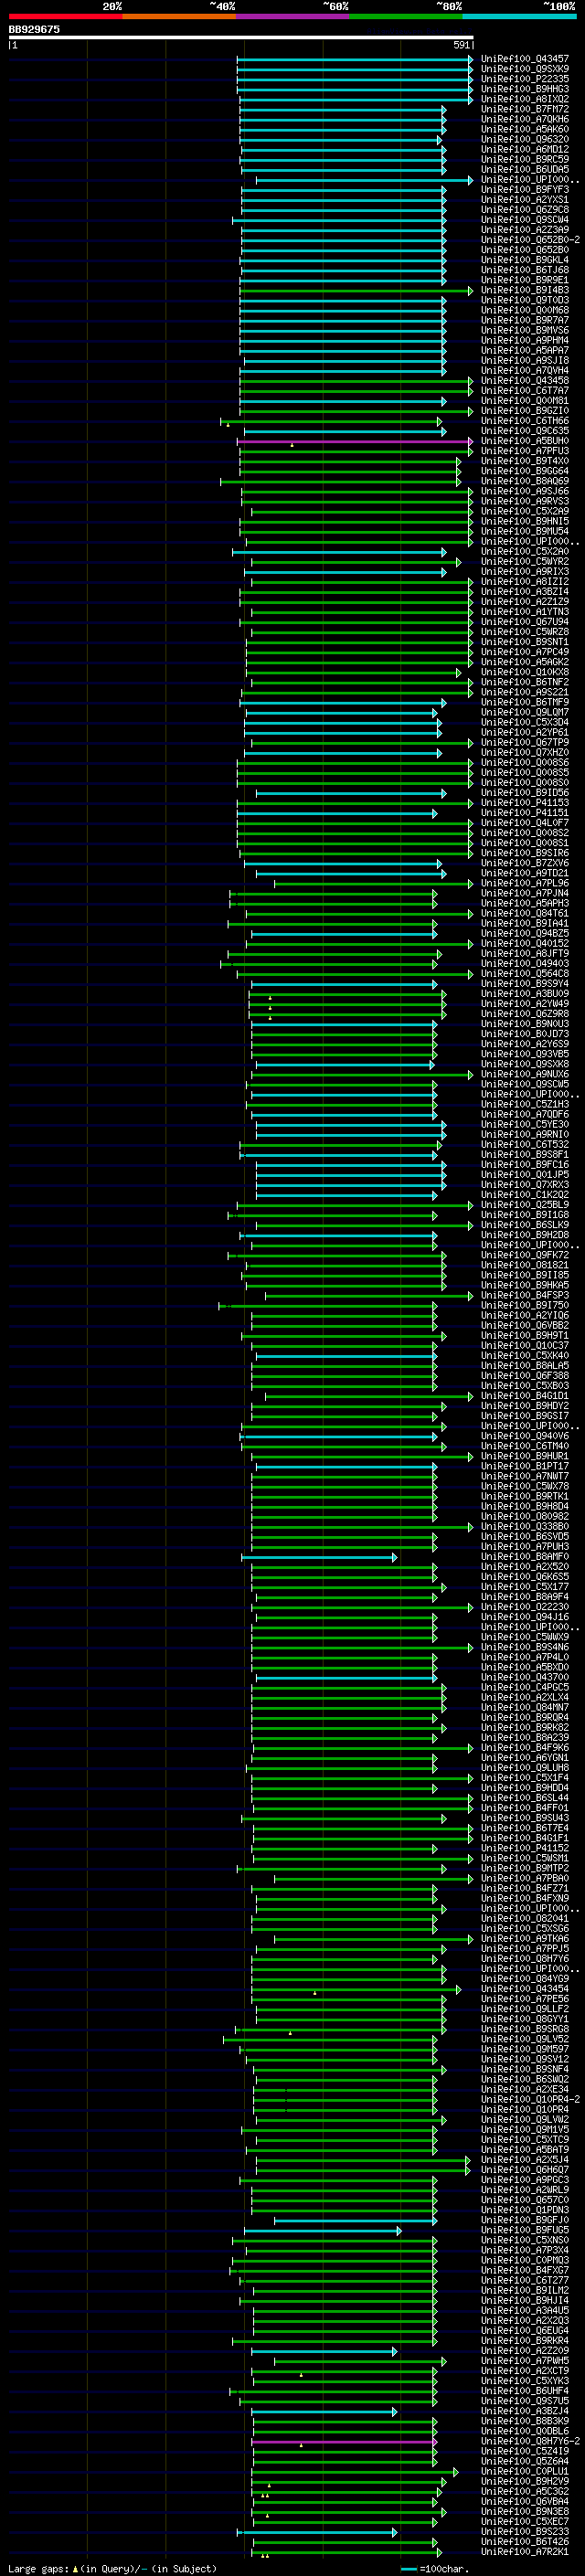Click the orange ~40% identity legend segment
The width and height of the screenshot is (585, 2576).
coord(179,16)
